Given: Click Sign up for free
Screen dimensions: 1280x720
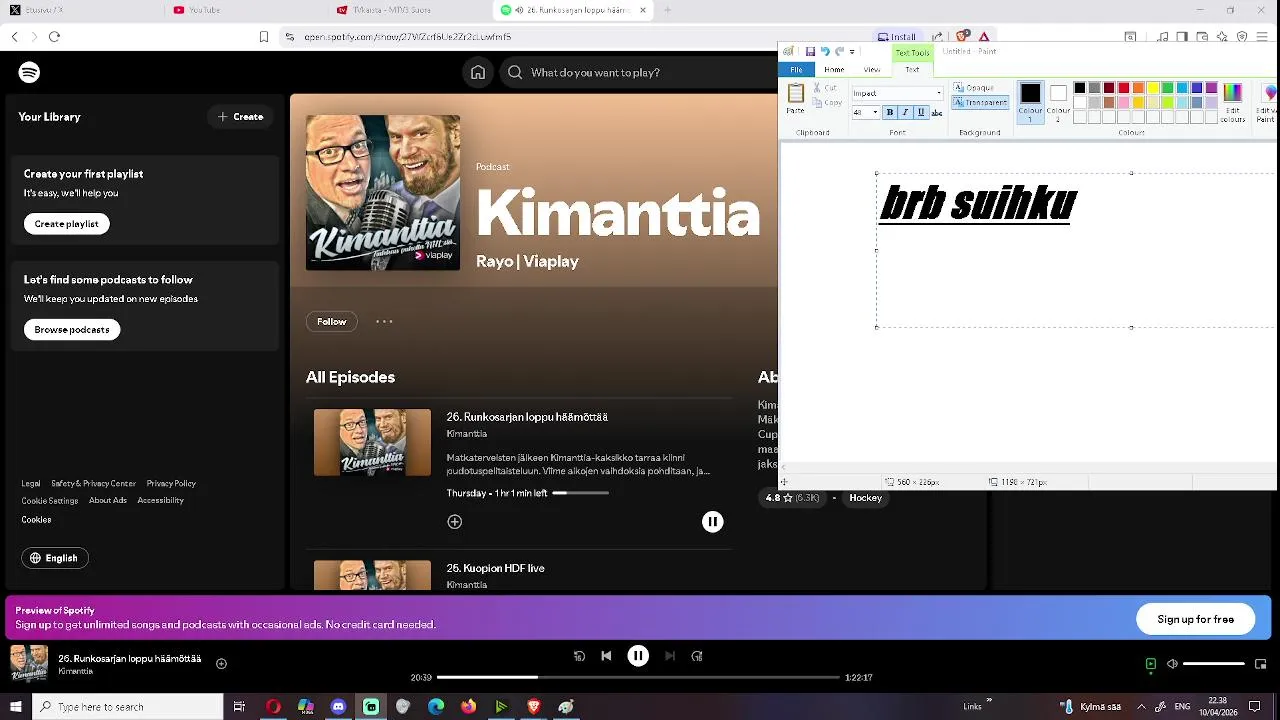Looking at the screenshot, I should (x=1196, y=619).
